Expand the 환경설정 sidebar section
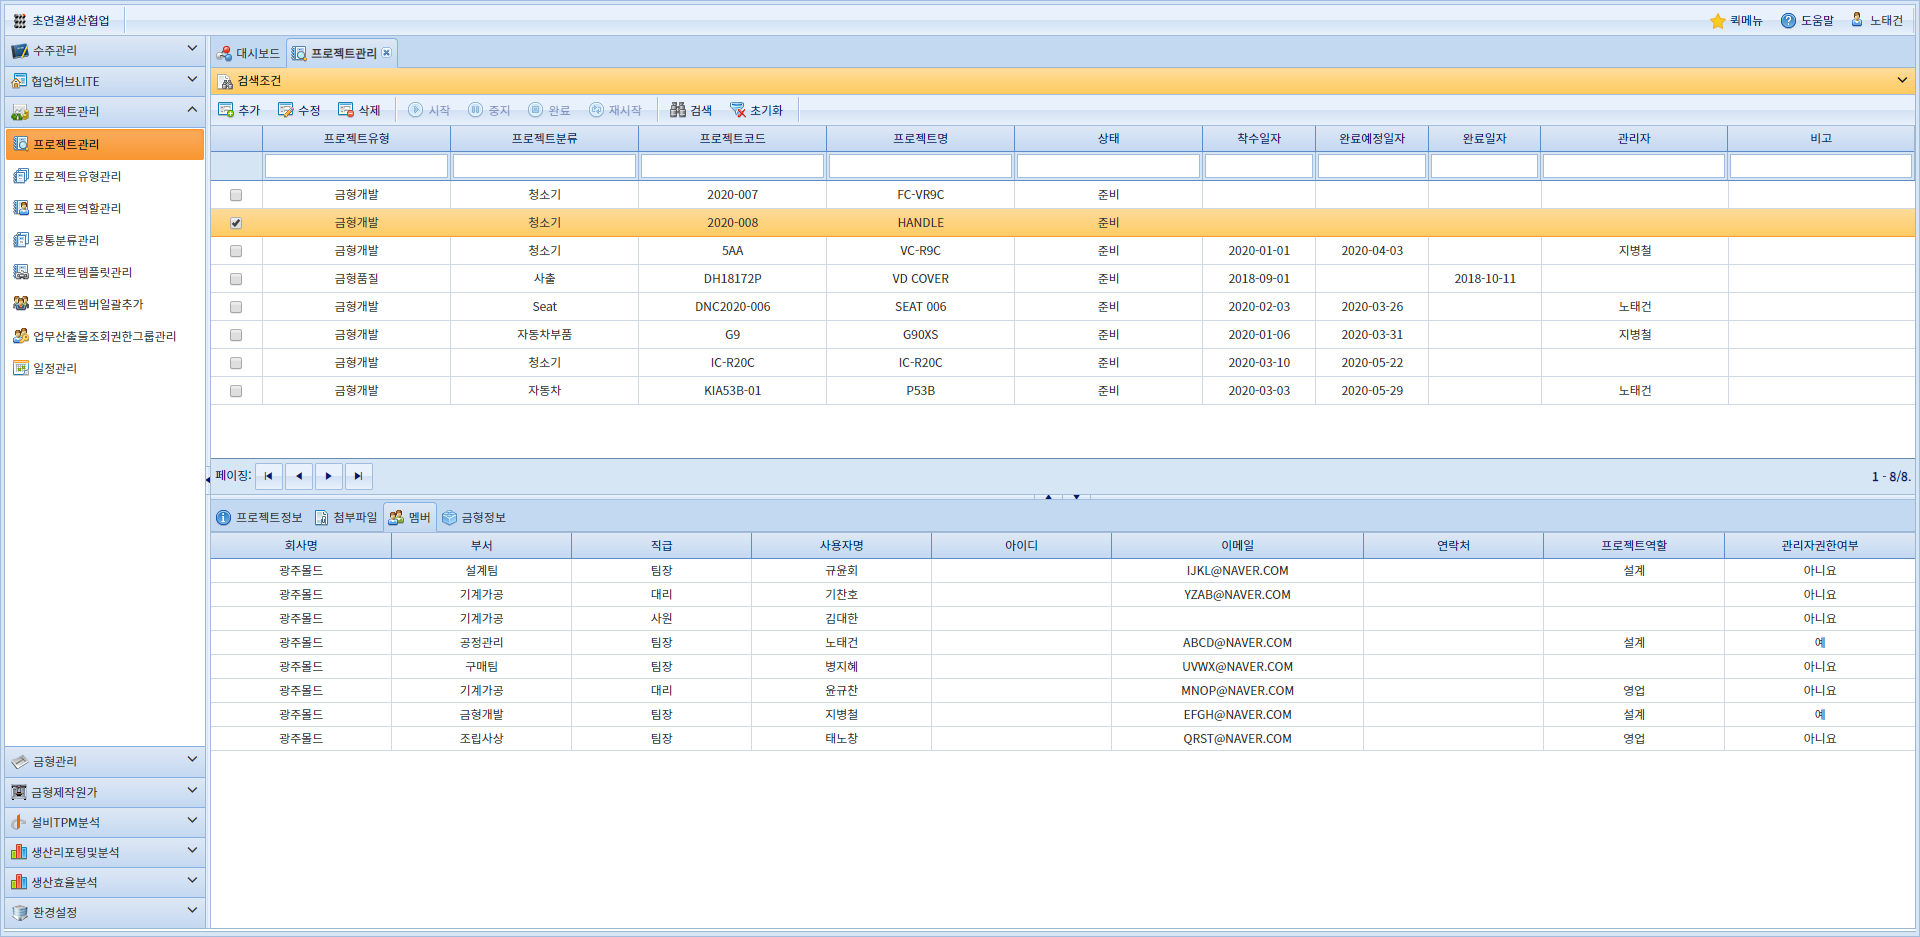This screenshot has height=937, width=1920. tap(105, 912)
